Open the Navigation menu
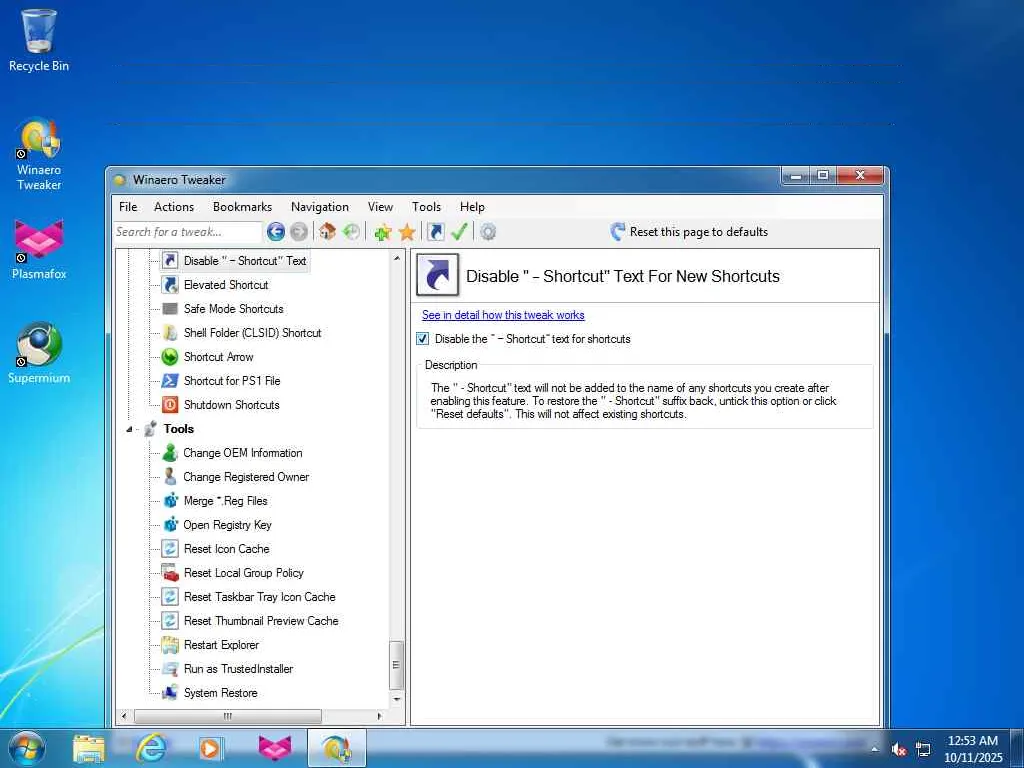The width and height of the screenshot is (1024, 768). pyautogui.click(x=319, y=207)
